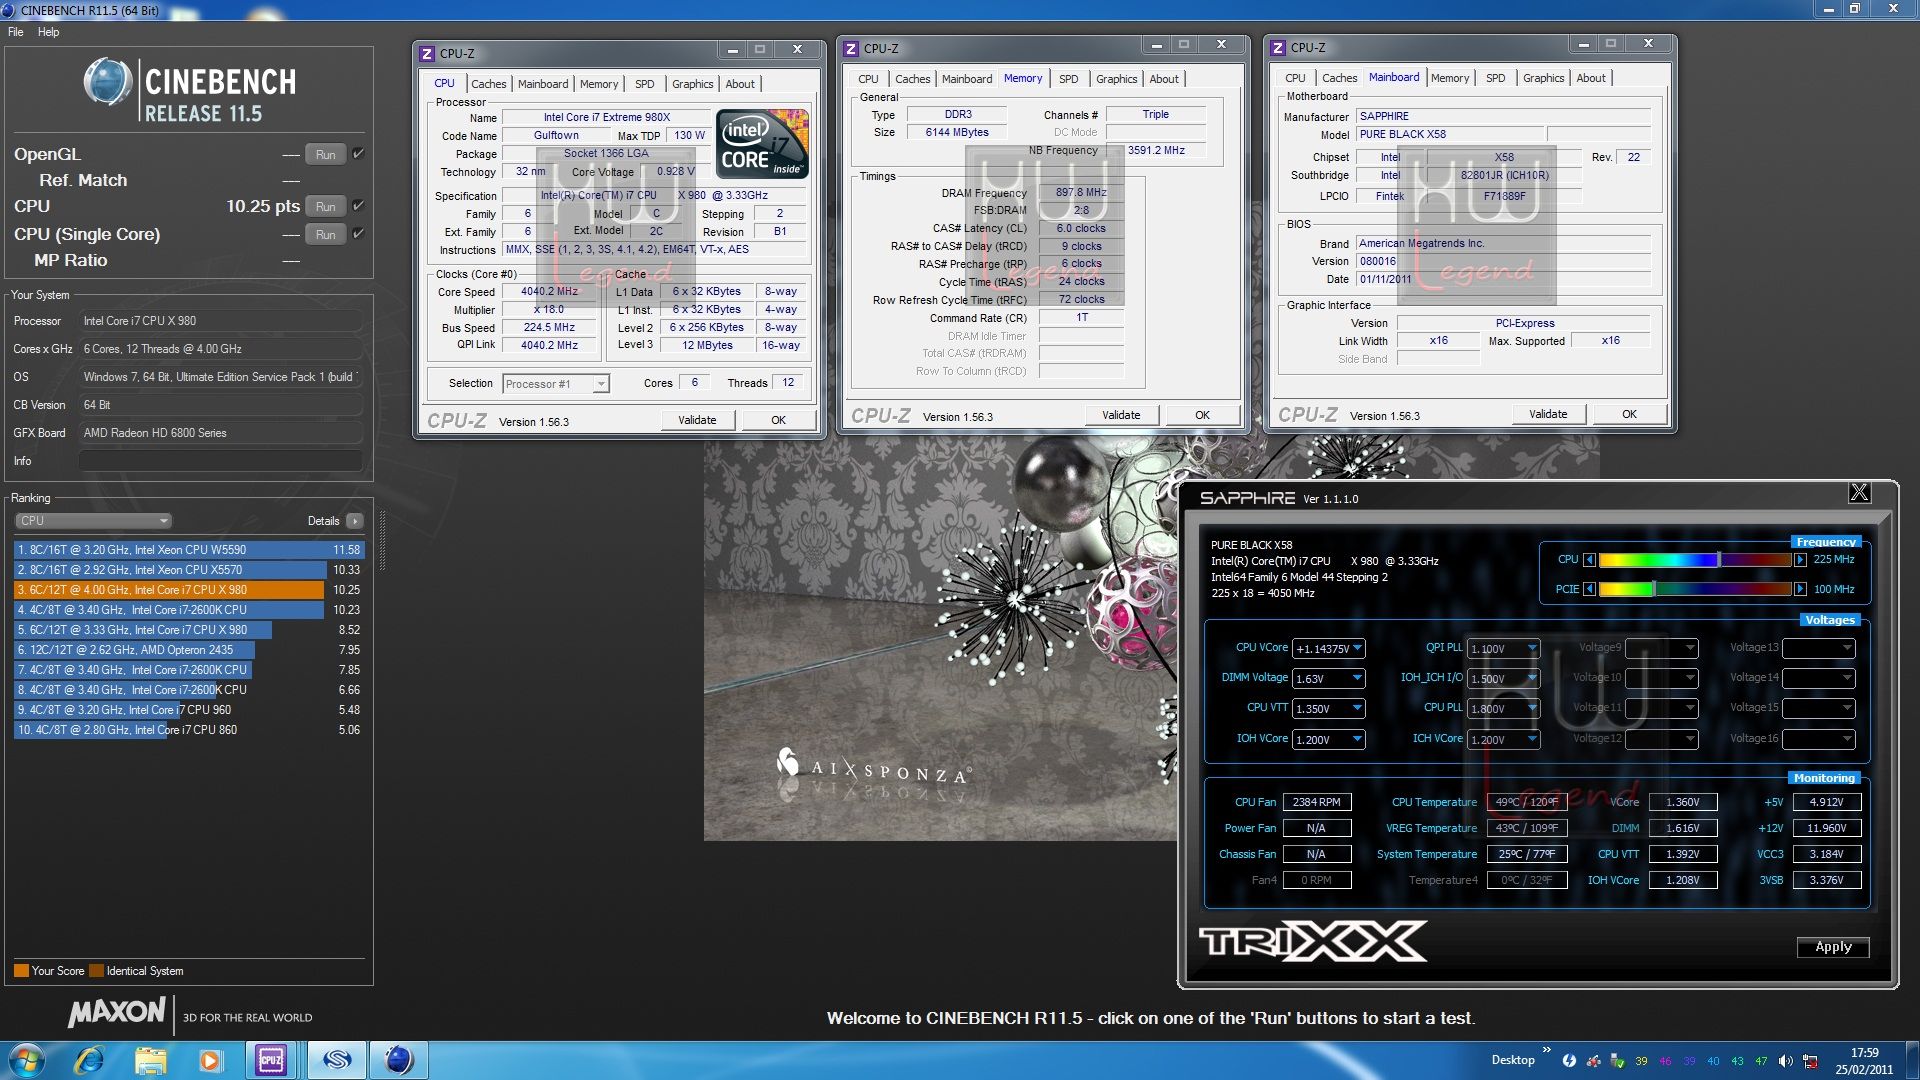Click the Z icon of the CPU-Z Memory window
1920x1080 pixels.
click(x=851, y=48)
